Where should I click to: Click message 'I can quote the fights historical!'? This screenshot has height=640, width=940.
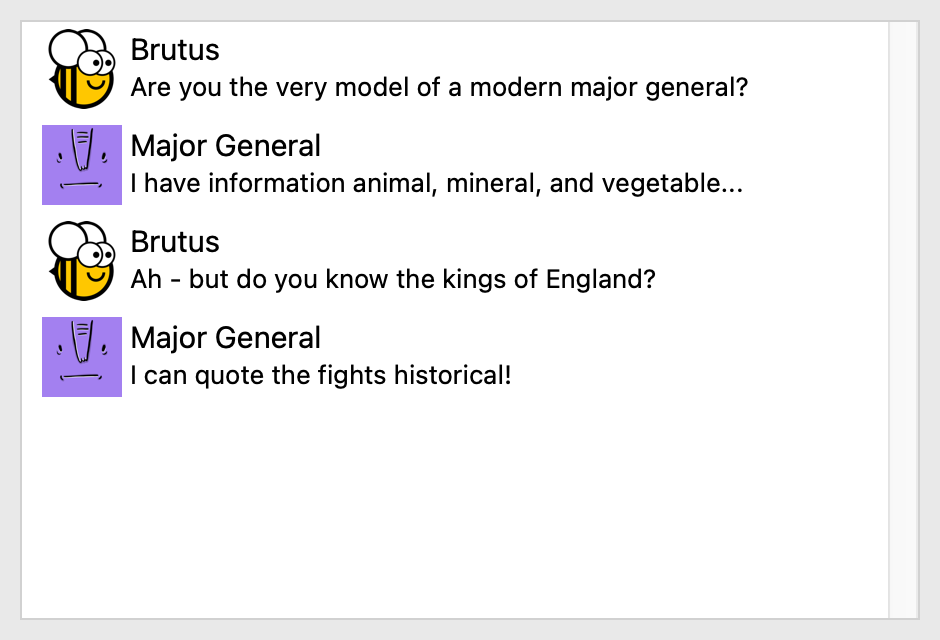tap(321, 376)
